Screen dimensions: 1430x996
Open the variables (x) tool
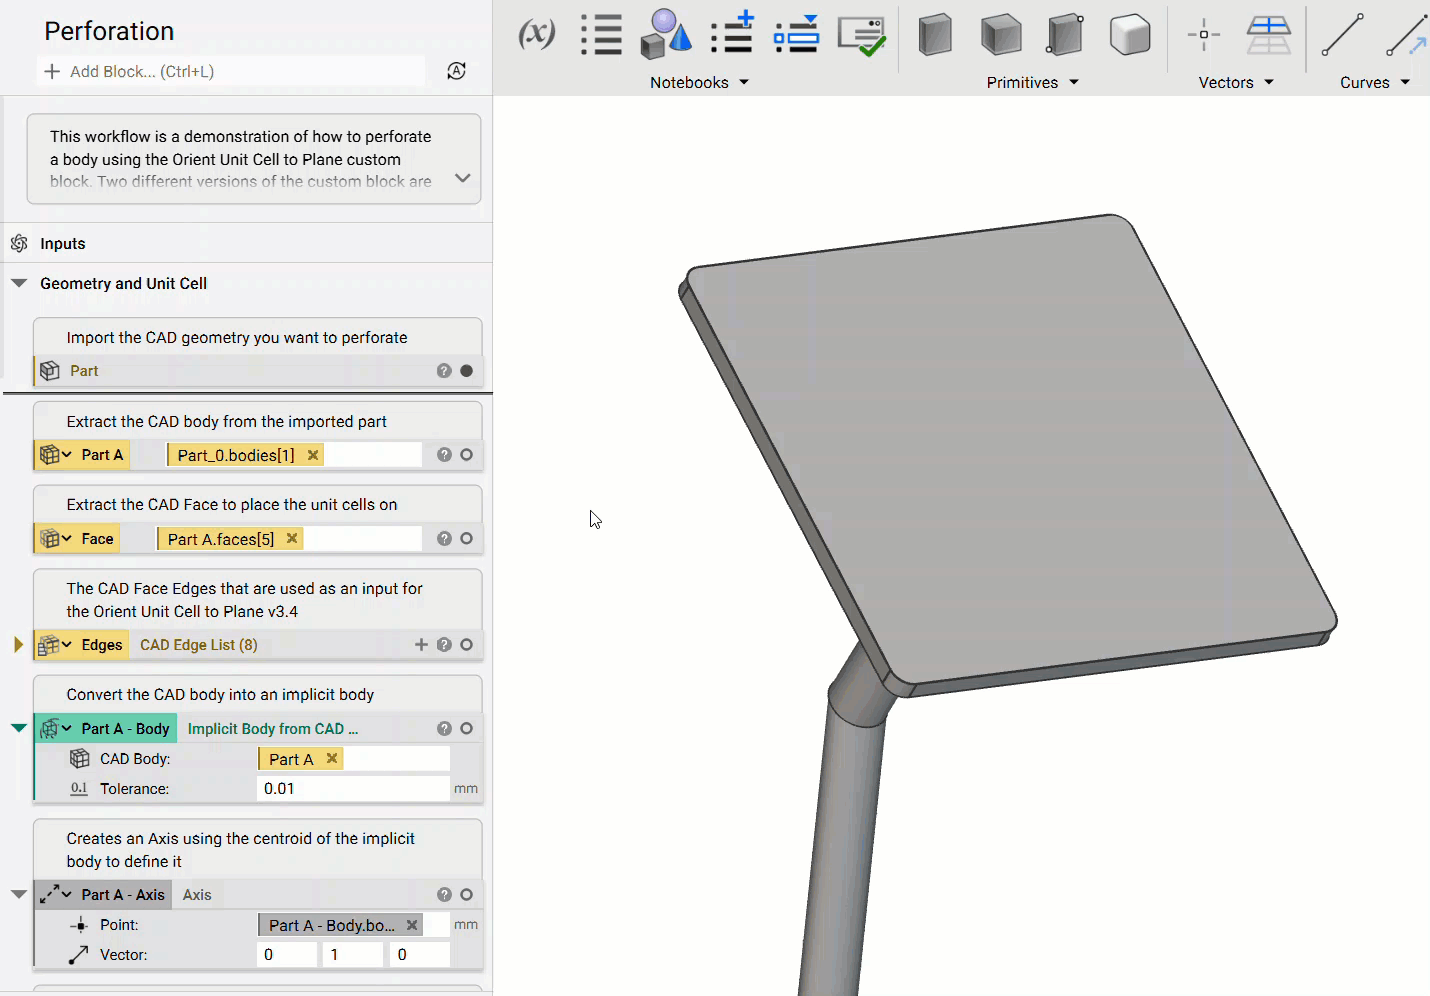coord(537,35)
